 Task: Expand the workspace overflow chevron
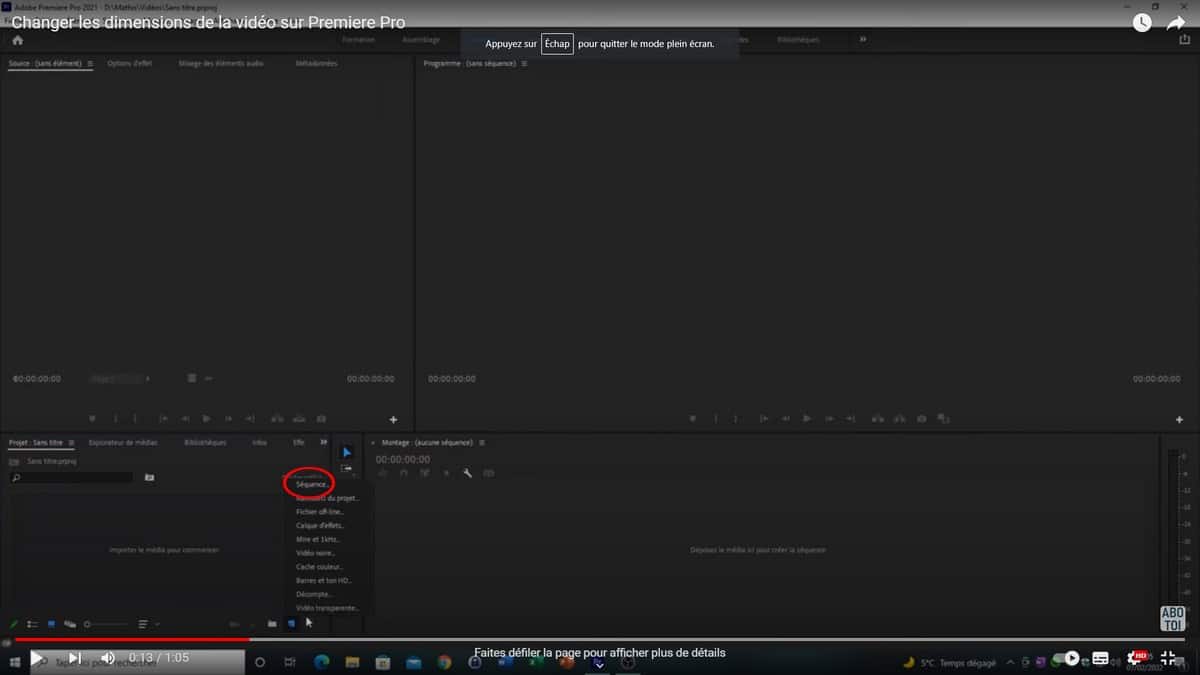point(863,40)
